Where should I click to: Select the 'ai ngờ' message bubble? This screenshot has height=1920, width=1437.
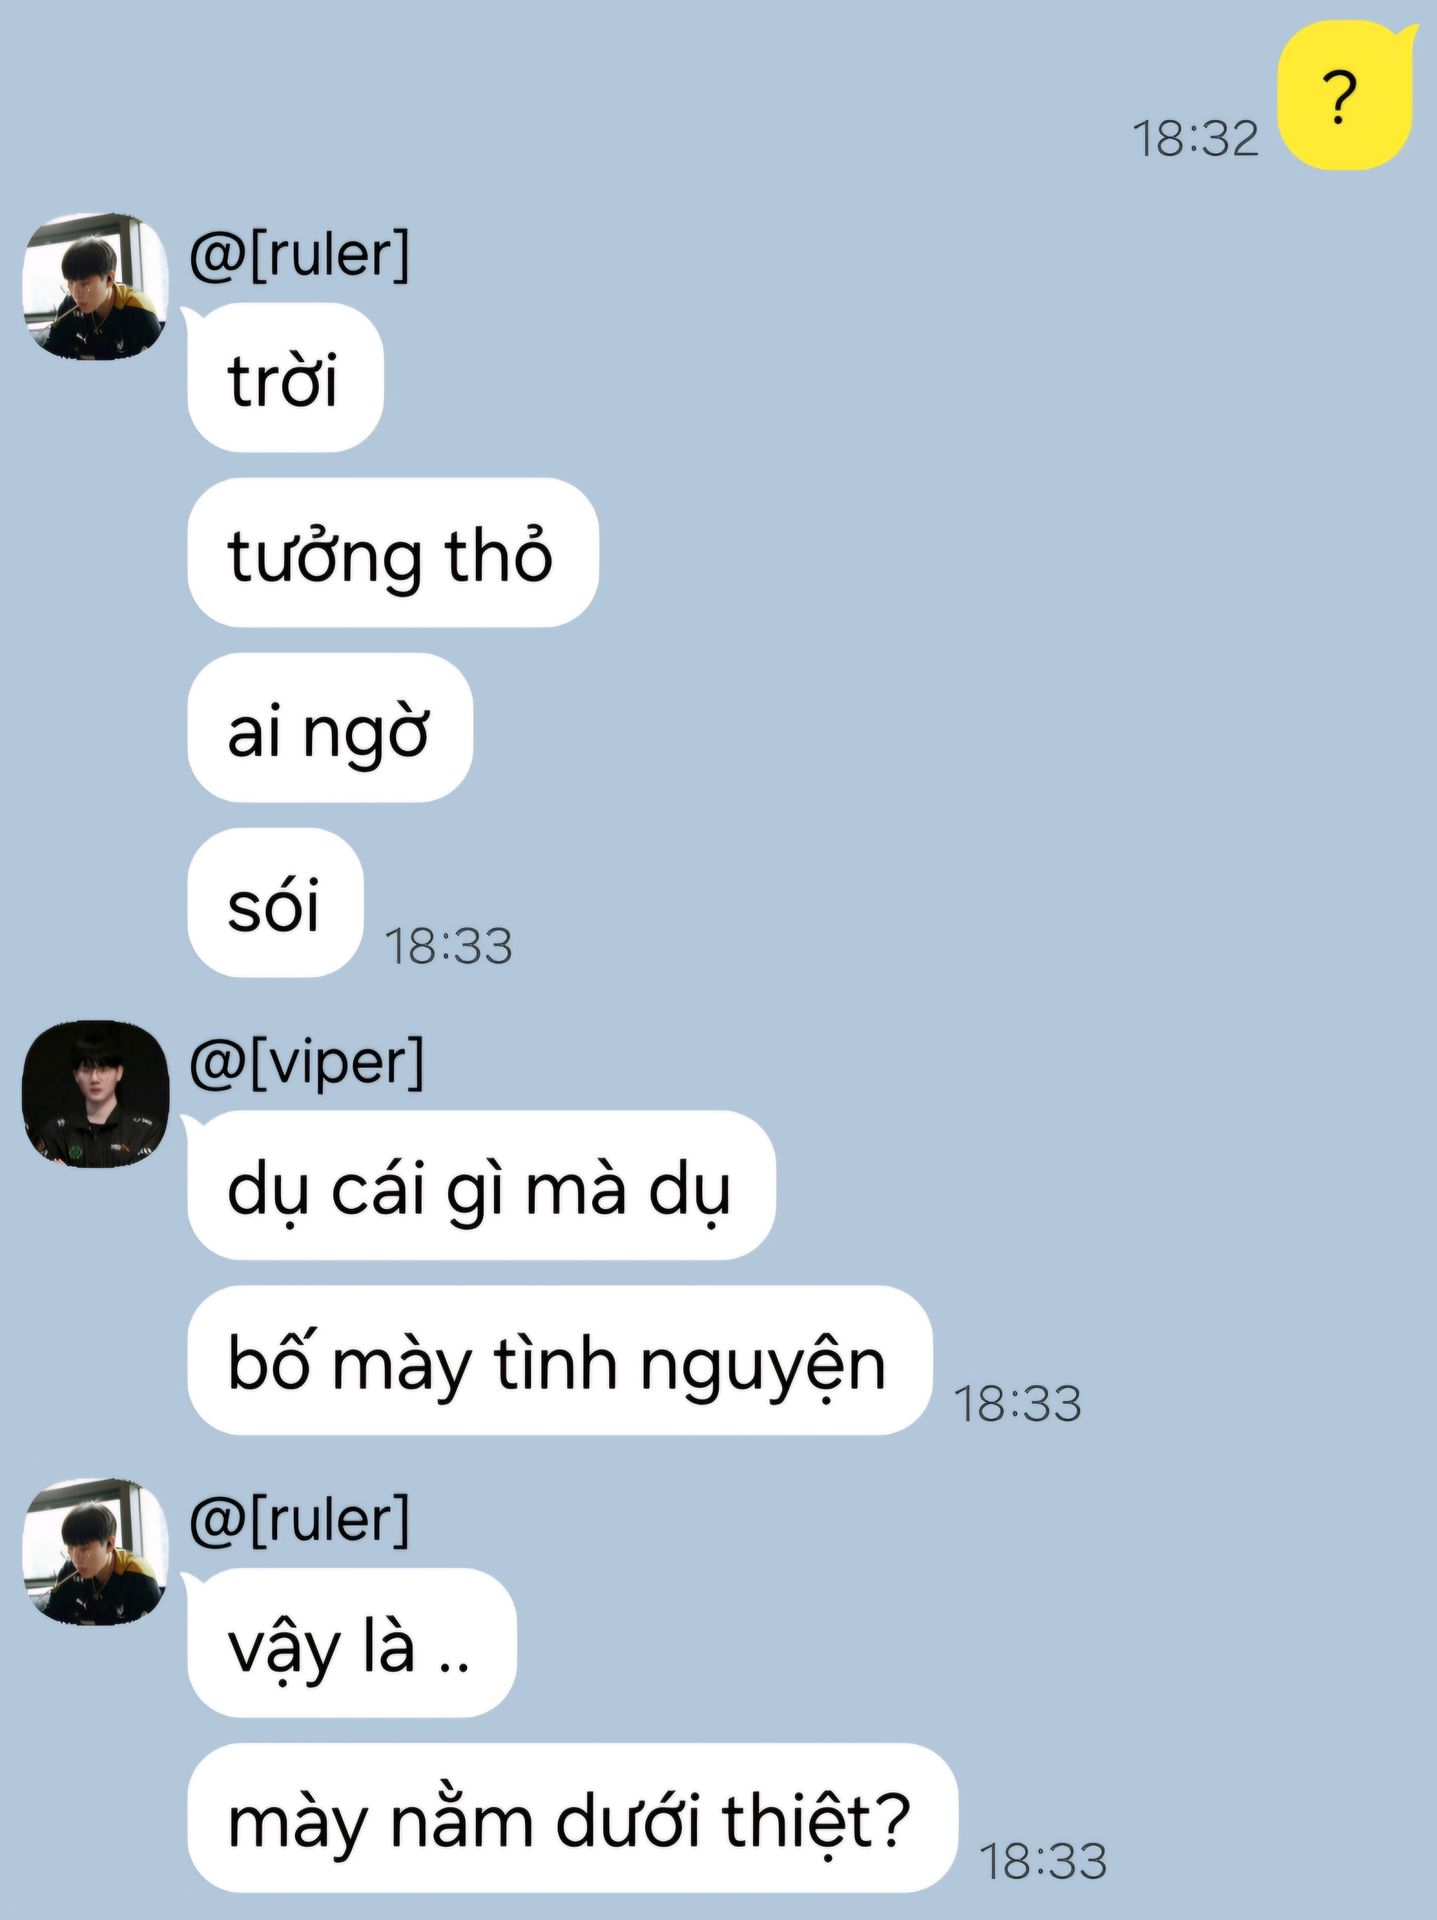coord(329,728)
